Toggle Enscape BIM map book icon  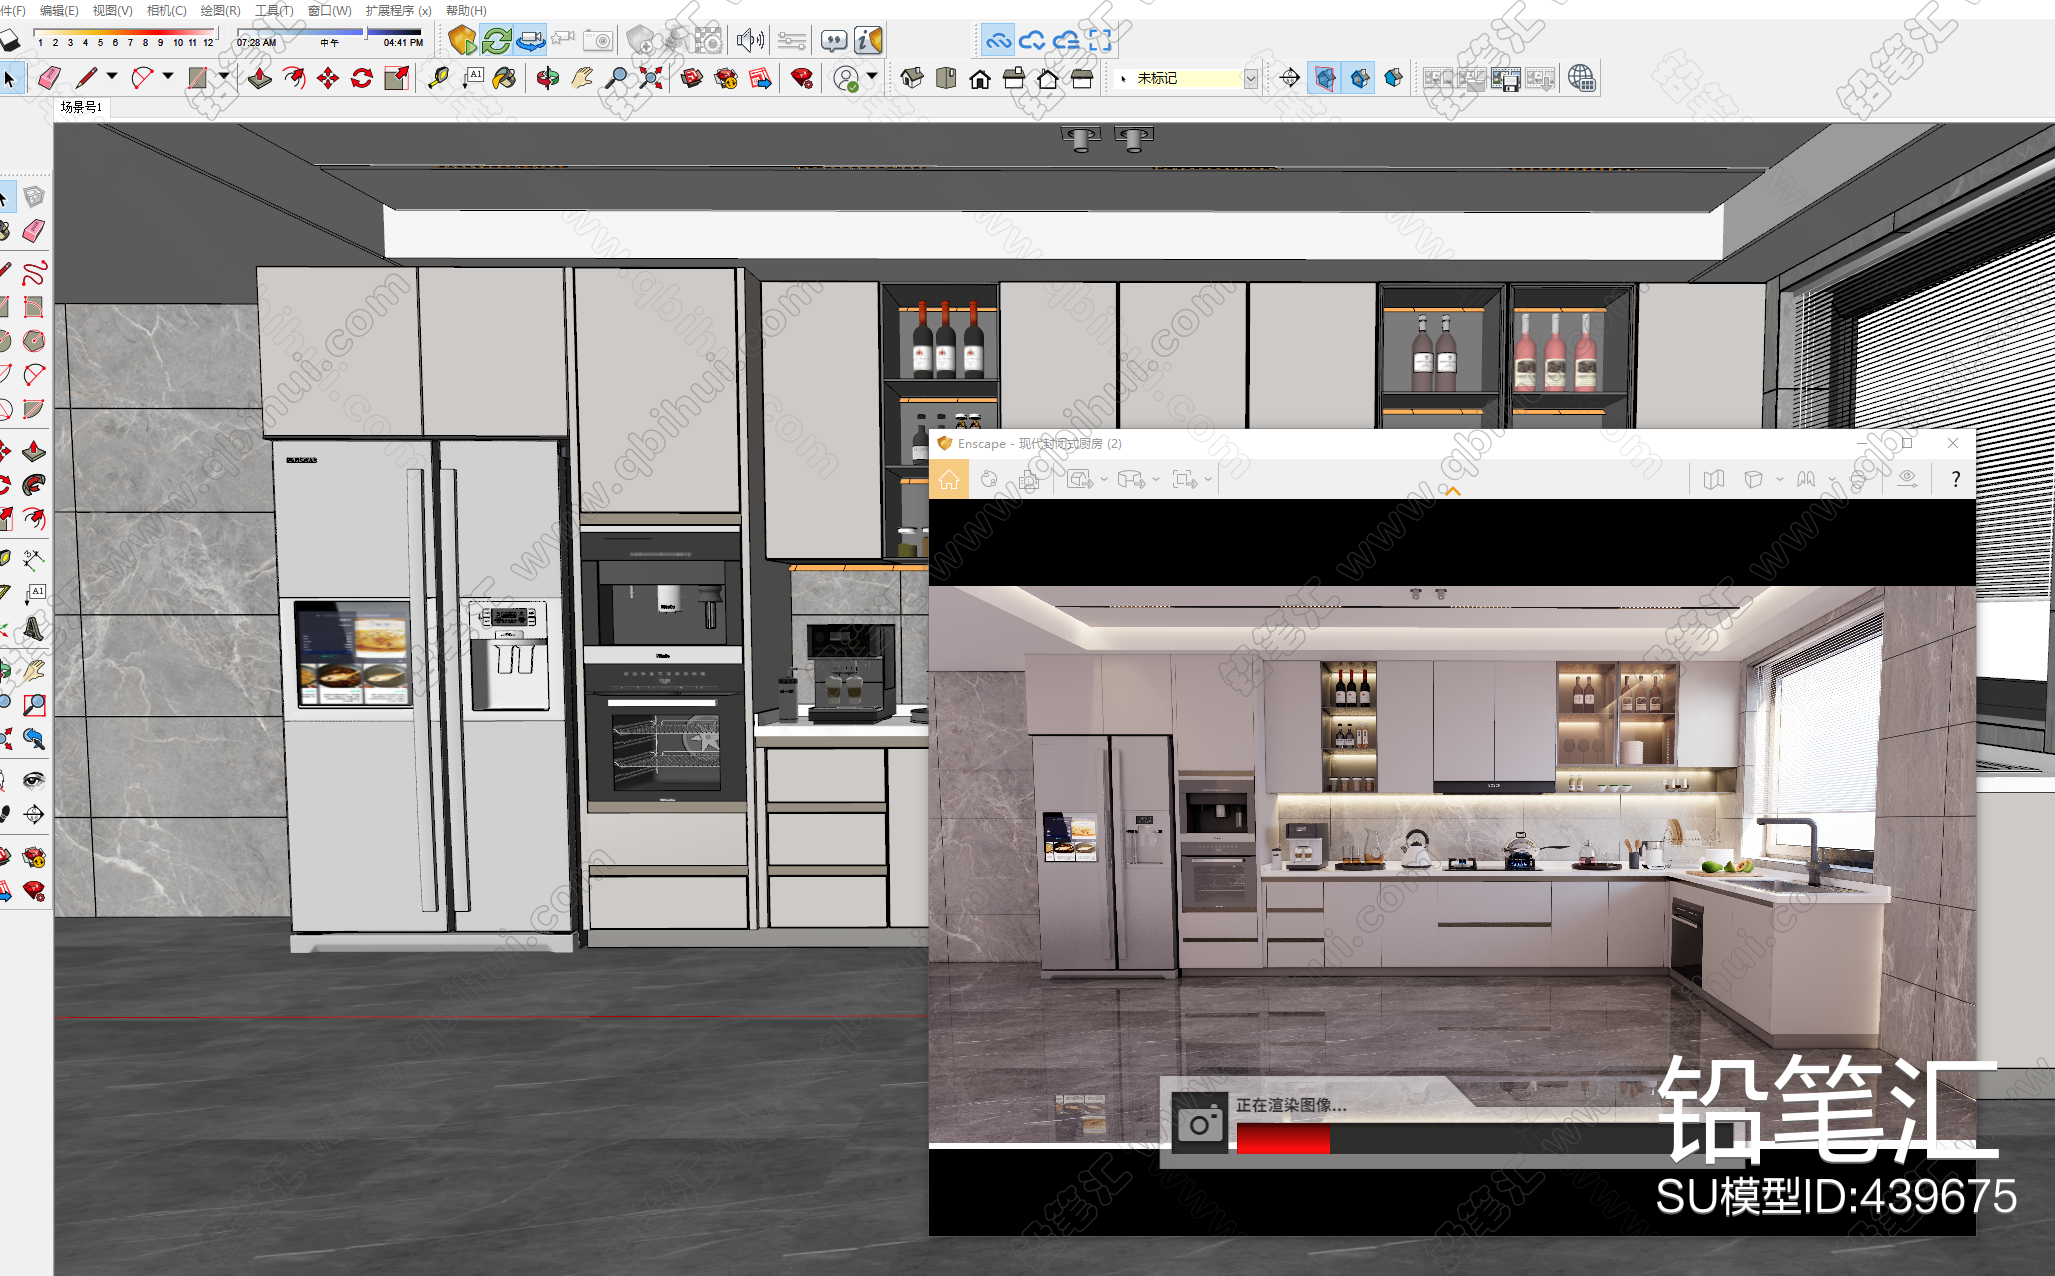click(1714, 480)
